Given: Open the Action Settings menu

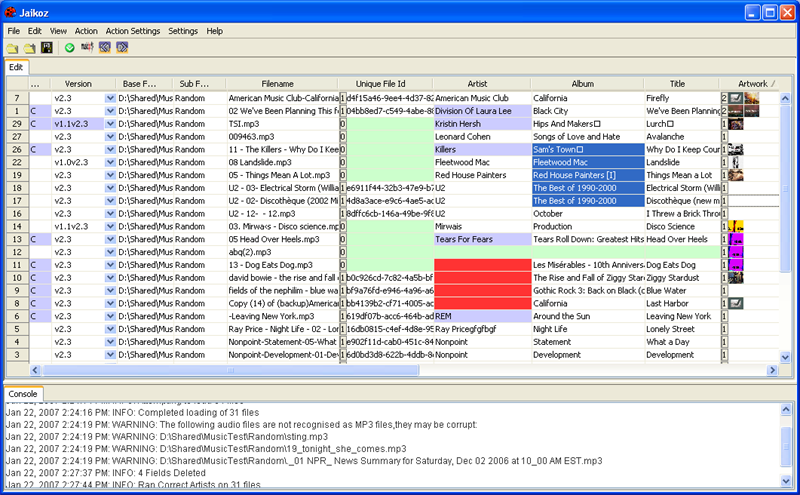Looking at the screenshot, I should [132, 31].
